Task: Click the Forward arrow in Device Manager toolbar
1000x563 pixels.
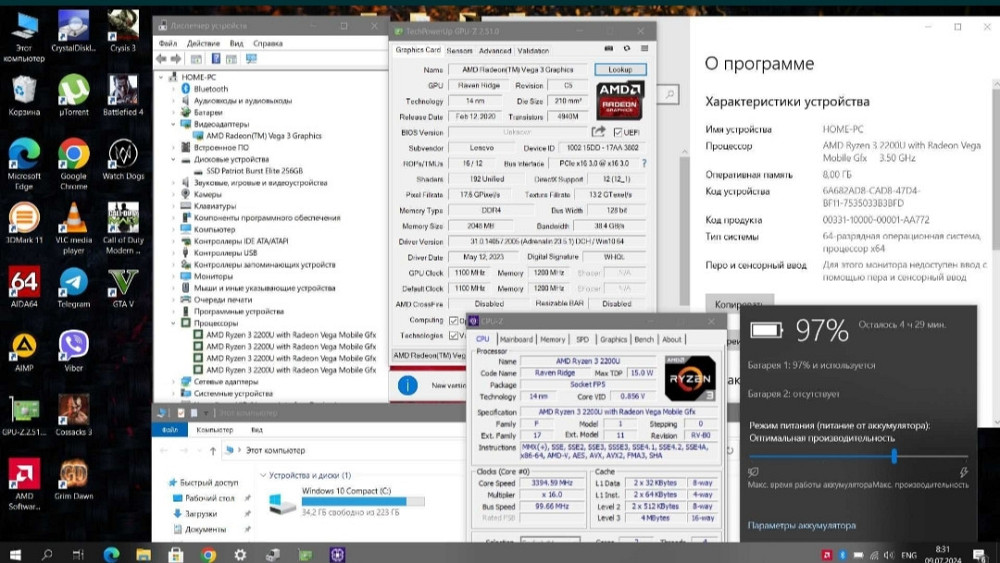Action: point(175,59)
